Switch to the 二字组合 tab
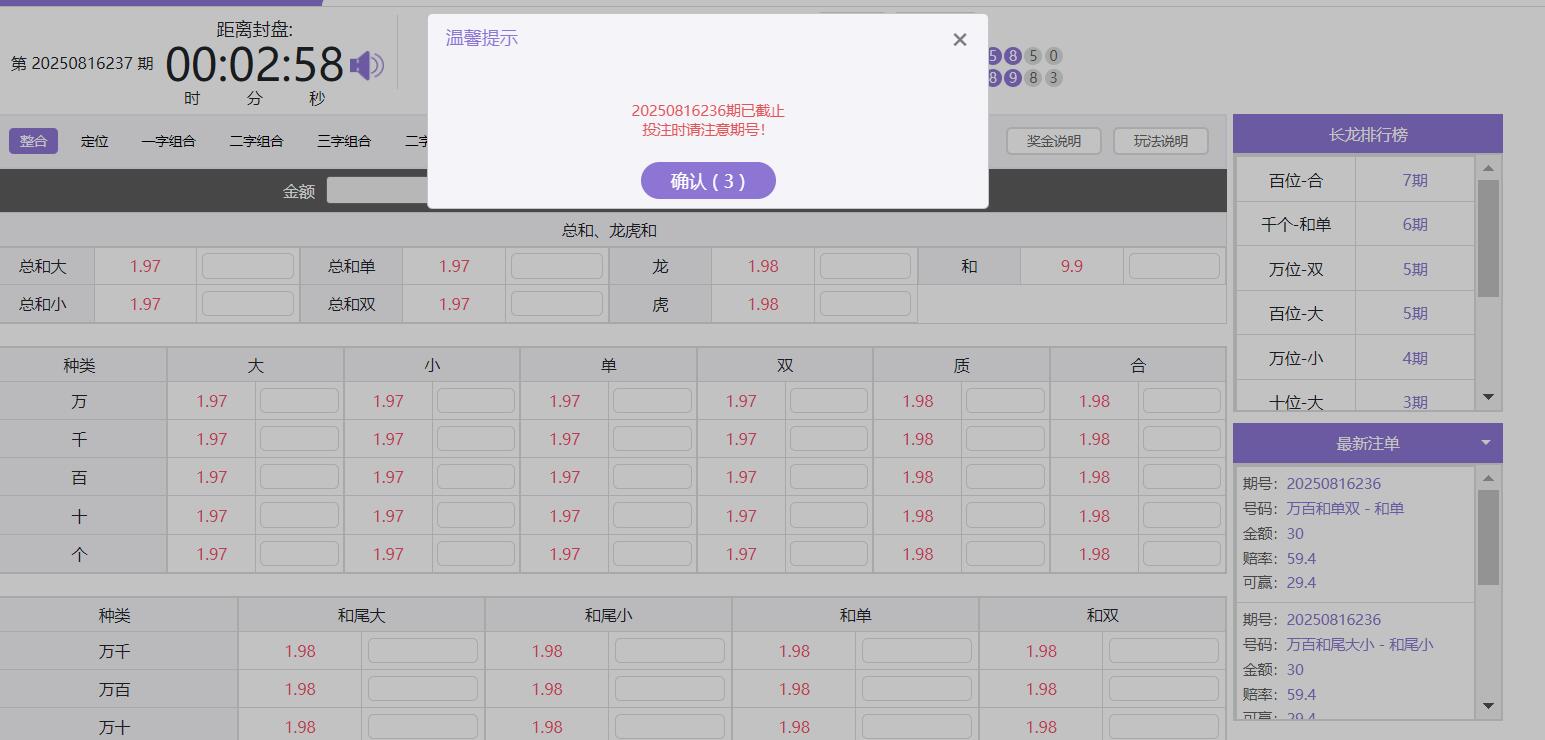The height and width of the screenshot is (740, 1545). (x=256, y=141)
